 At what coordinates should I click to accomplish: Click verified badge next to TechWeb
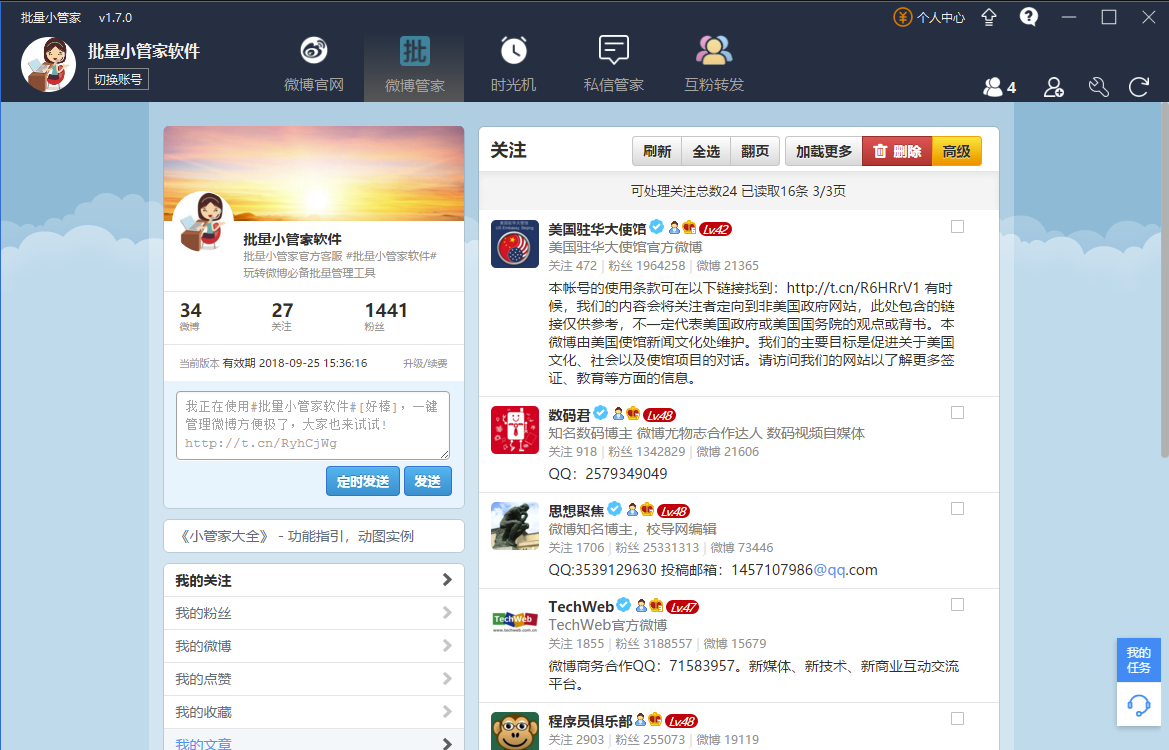(624, 605)
